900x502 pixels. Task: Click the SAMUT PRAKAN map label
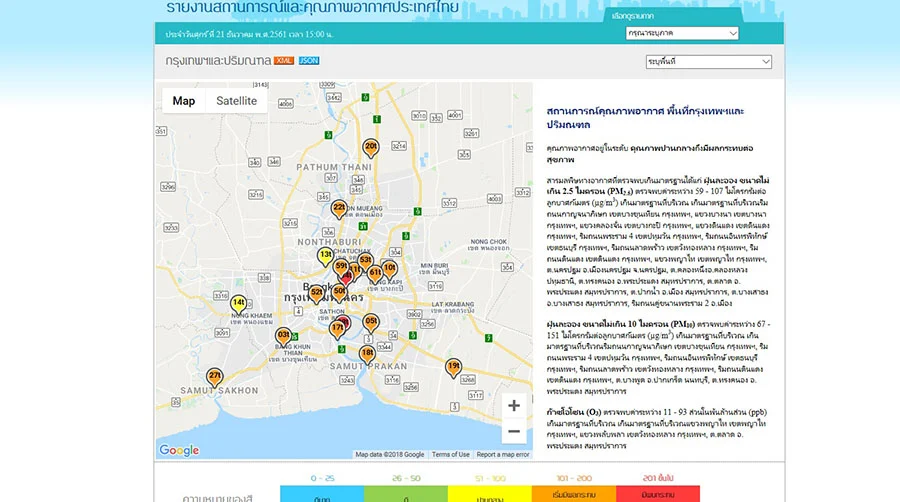point(368,366)
